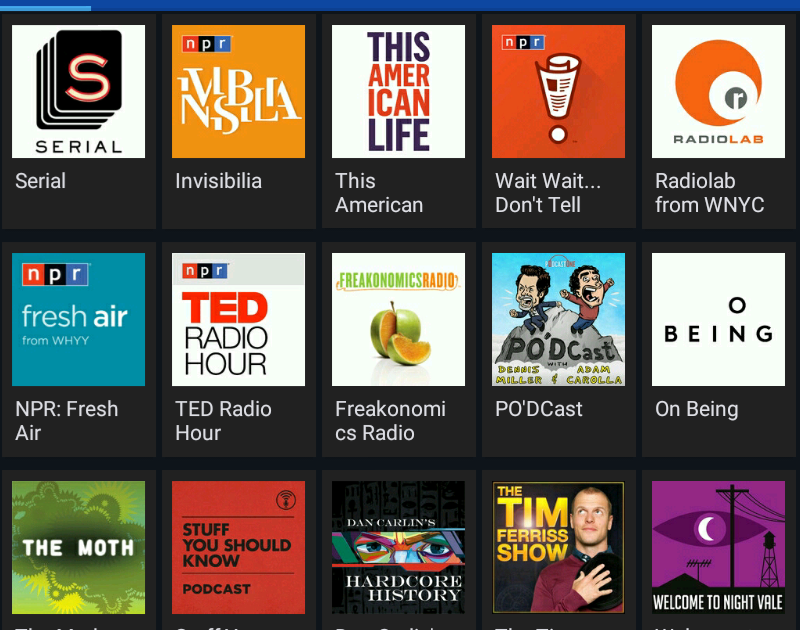Tap the 'PO'DCast' title label

pos(539,409)
